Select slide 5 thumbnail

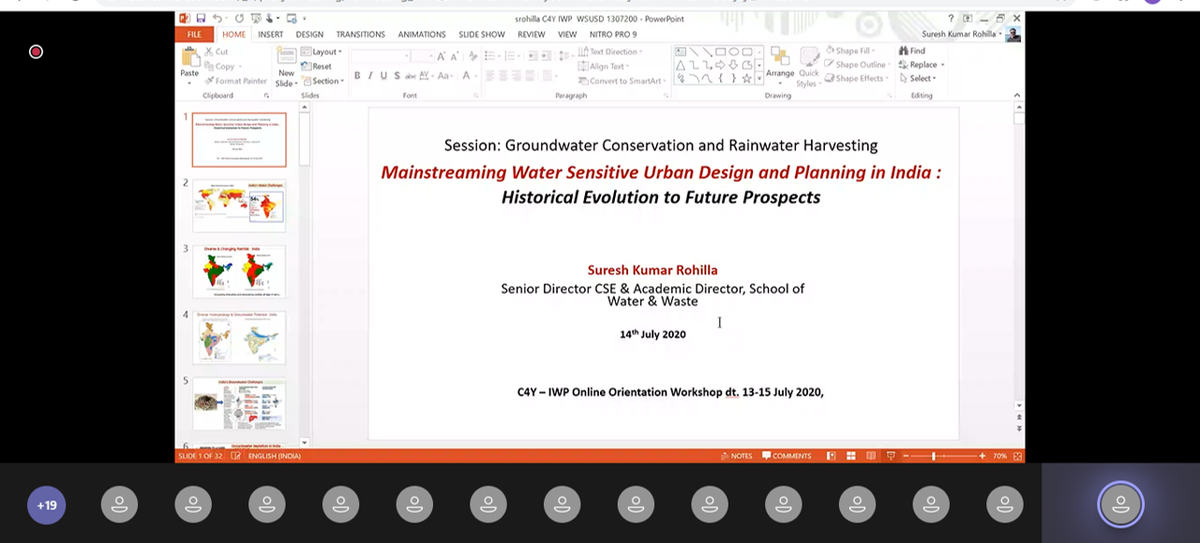[239, 403]
